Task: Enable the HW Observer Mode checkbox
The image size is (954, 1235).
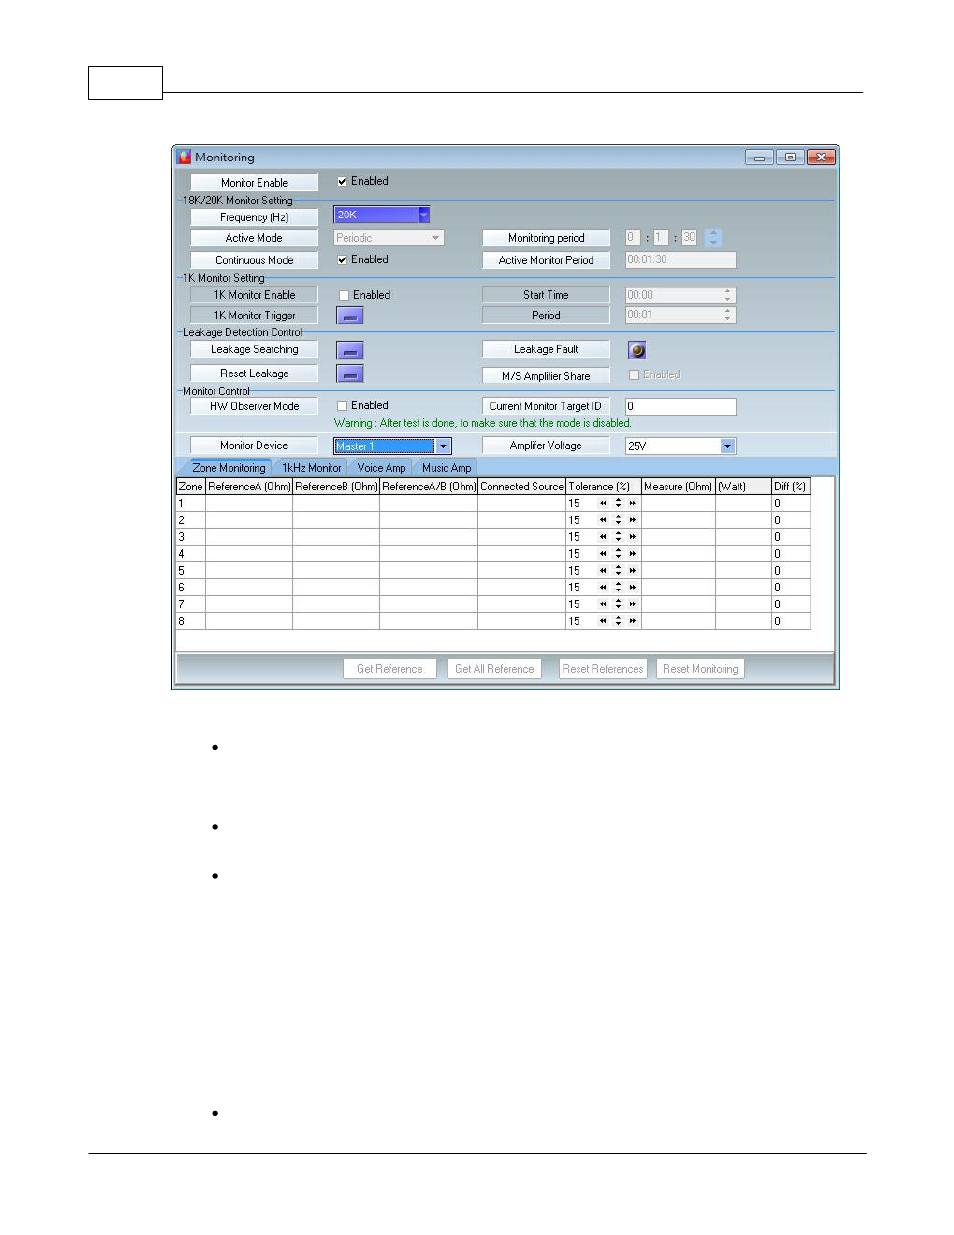Action: point(342,406)
